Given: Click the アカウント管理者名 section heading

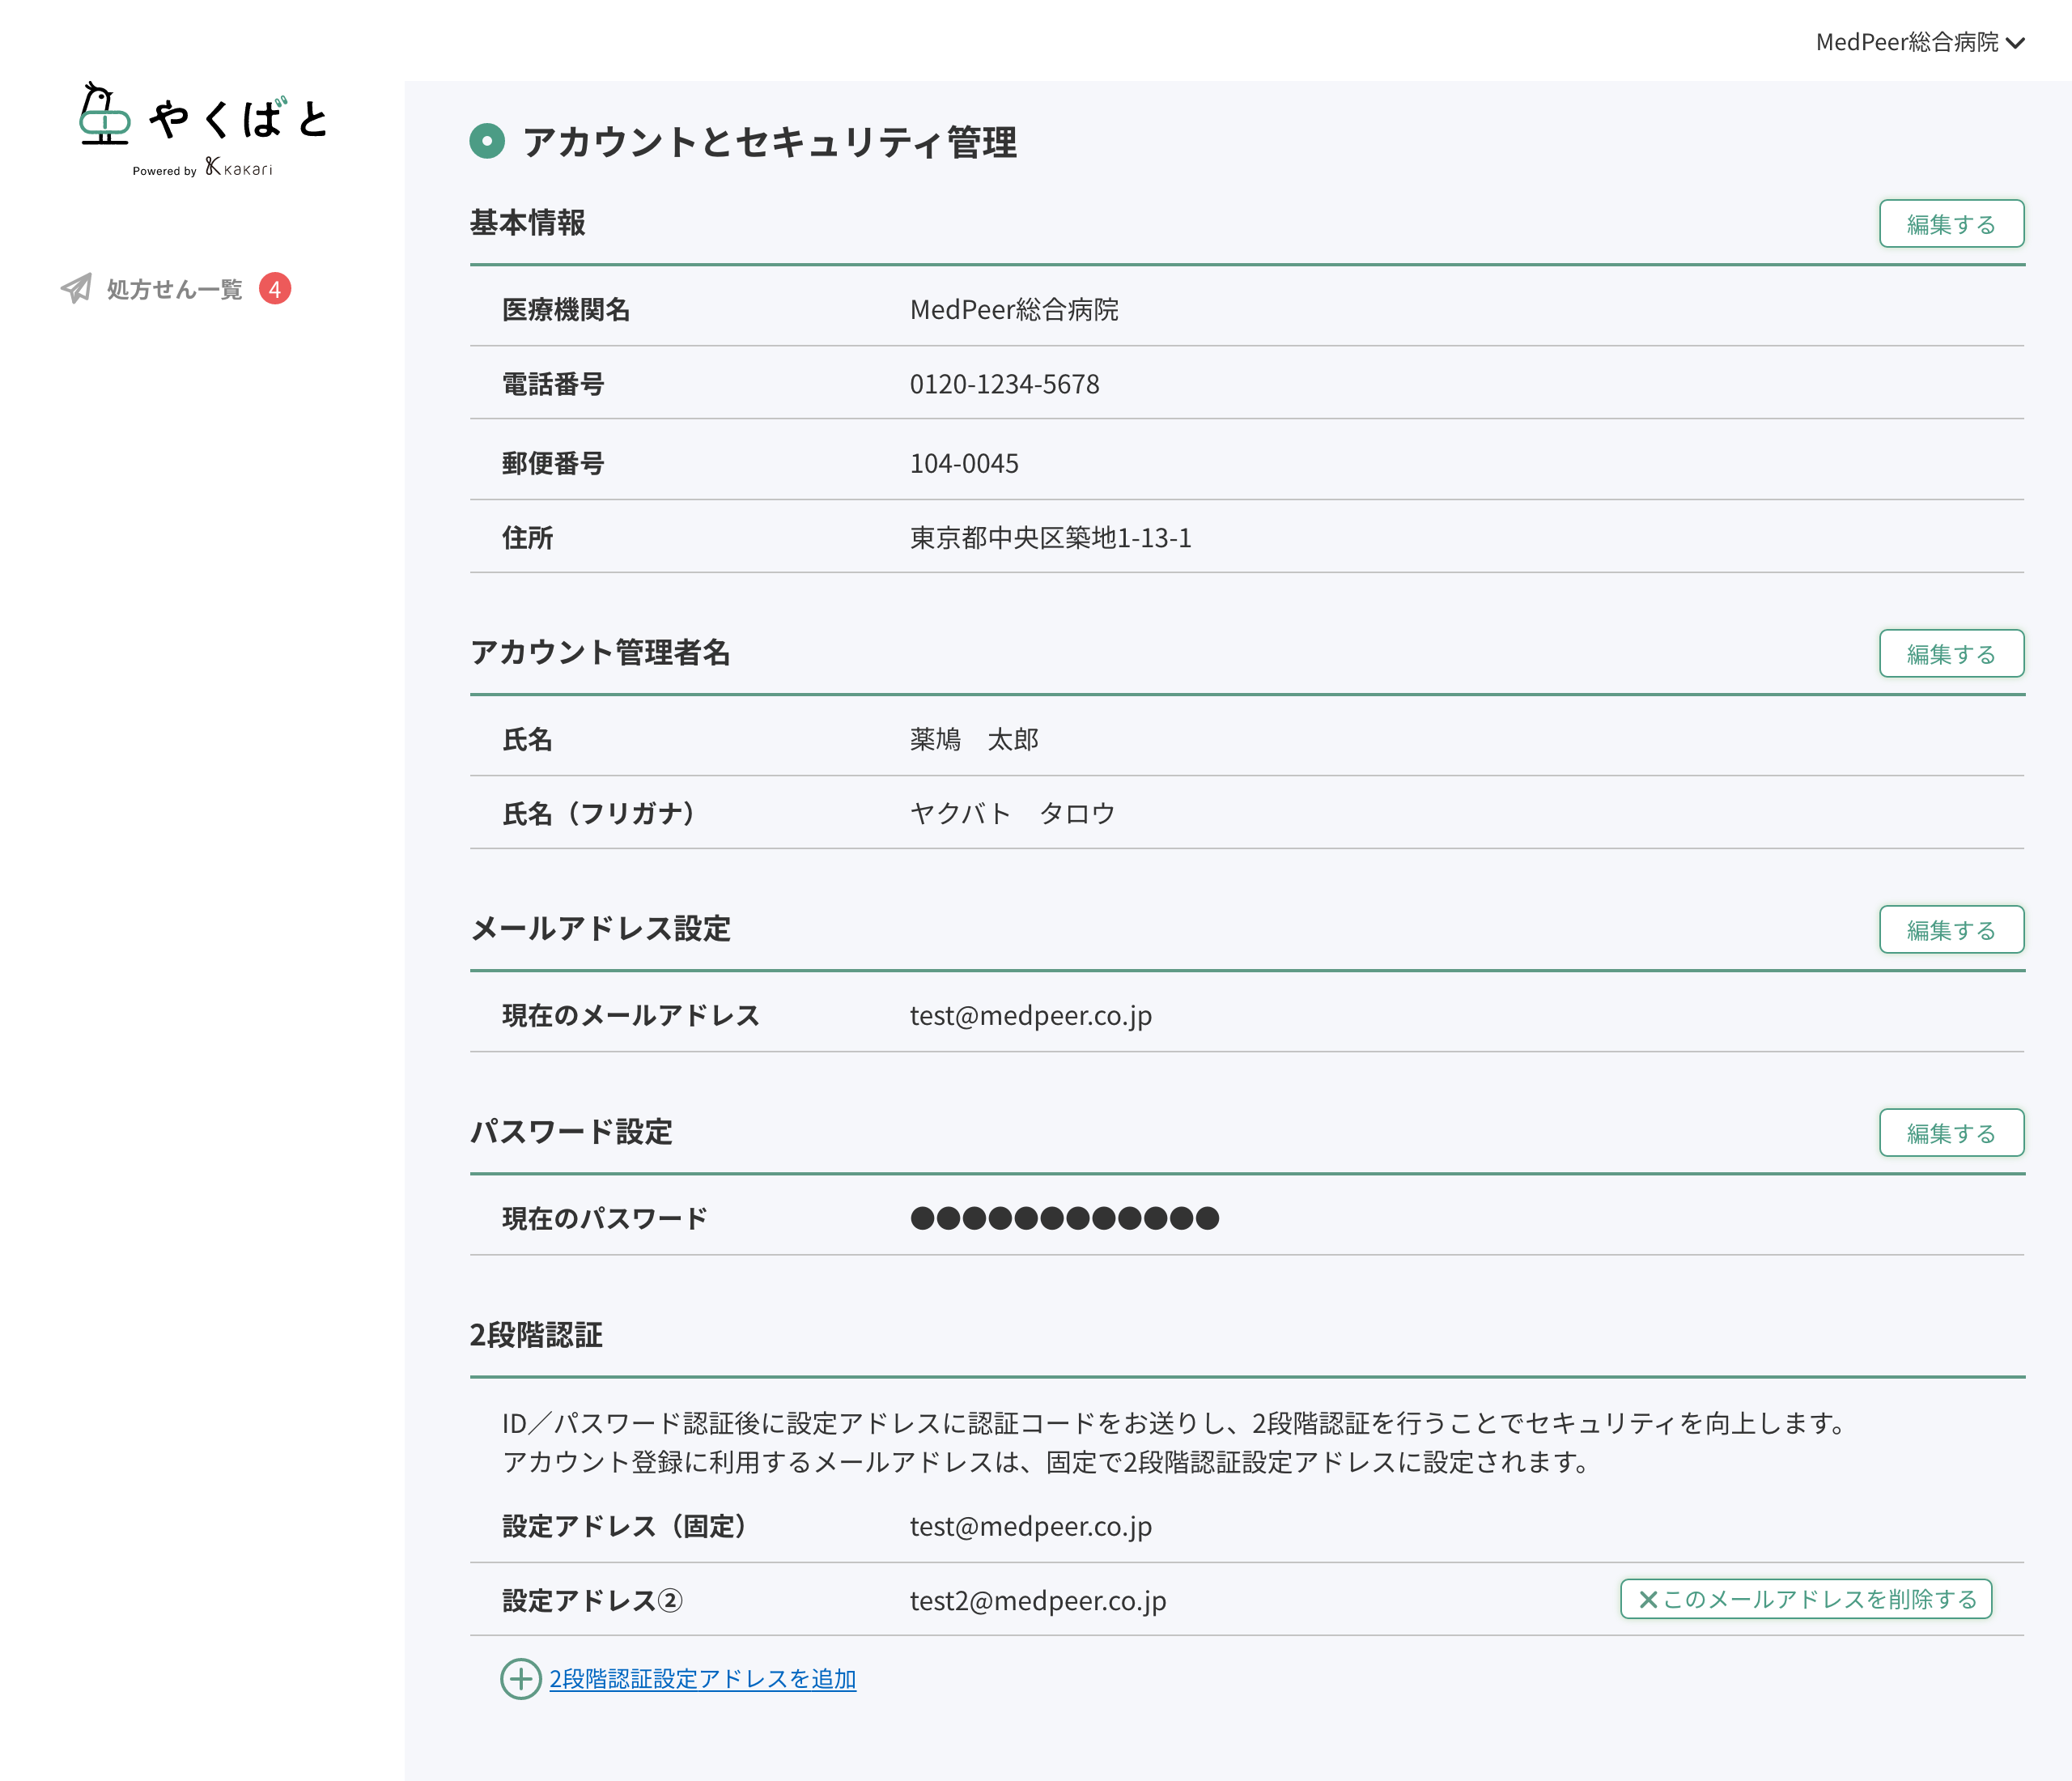Looking at the screenshot, I should point(600,652).
